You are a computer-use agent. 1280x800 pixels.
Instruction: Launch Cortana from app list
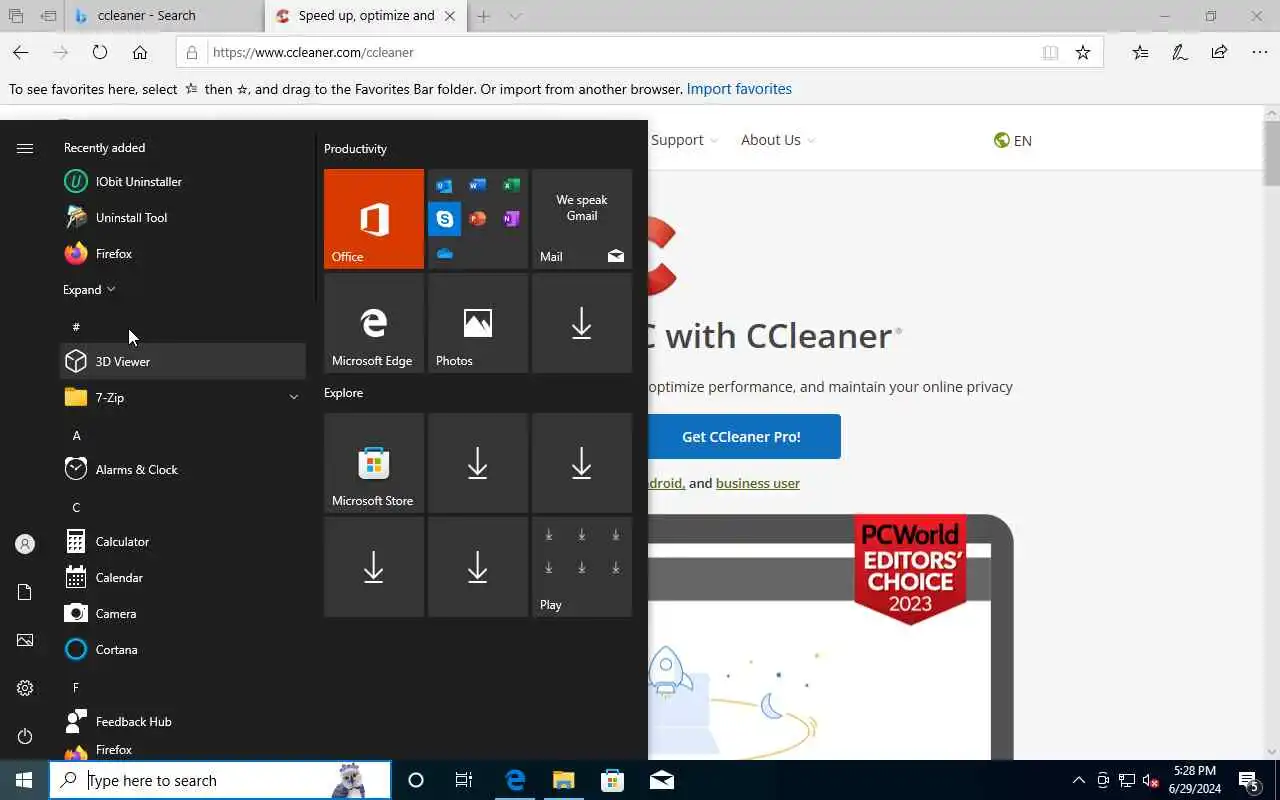(x=183, y=649)
